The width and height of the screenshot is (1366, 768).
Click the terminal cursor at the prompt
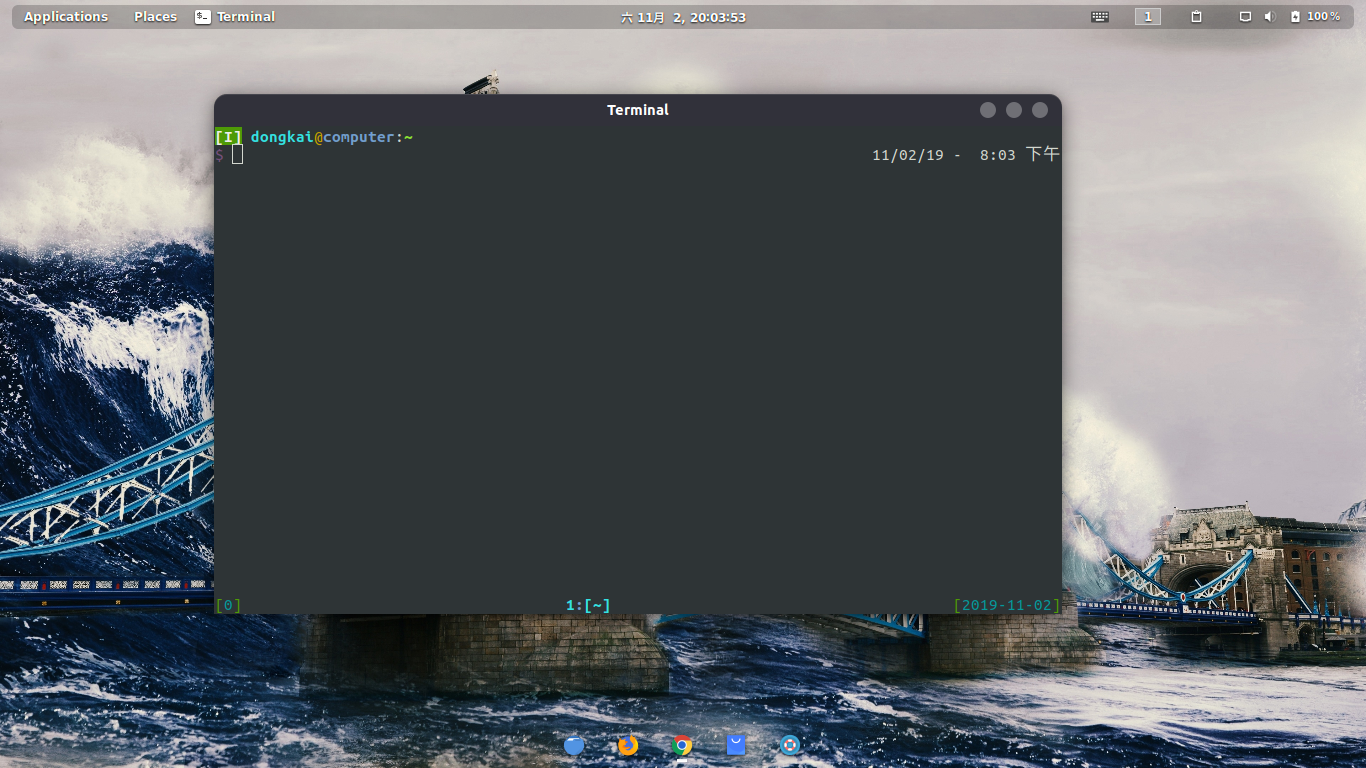coord(237,154)
